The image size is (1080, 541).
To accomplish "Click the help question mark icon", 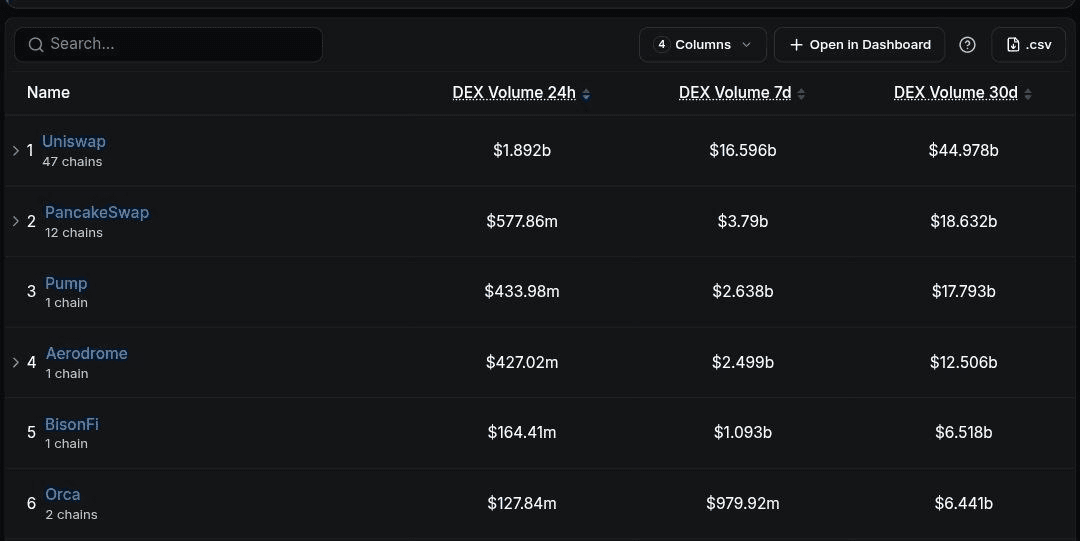I will pyautogui.click(x=967, y=45).
